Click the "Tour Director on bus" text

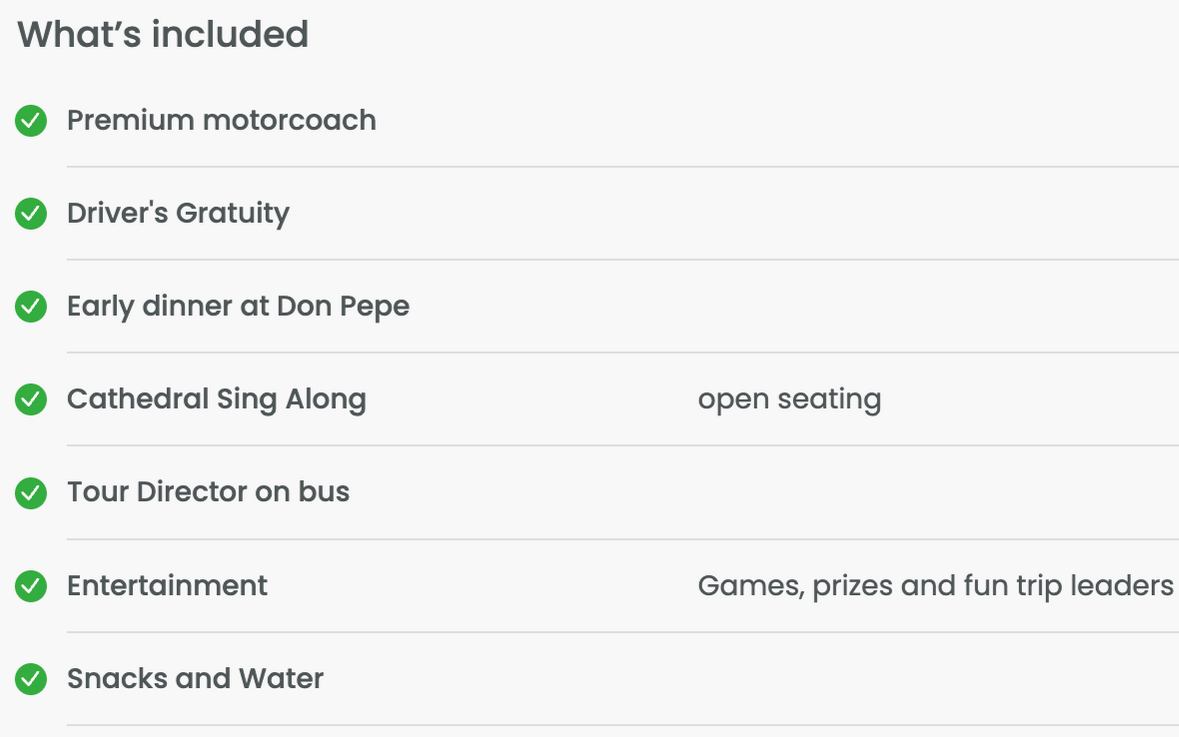(x=208, y=492)
